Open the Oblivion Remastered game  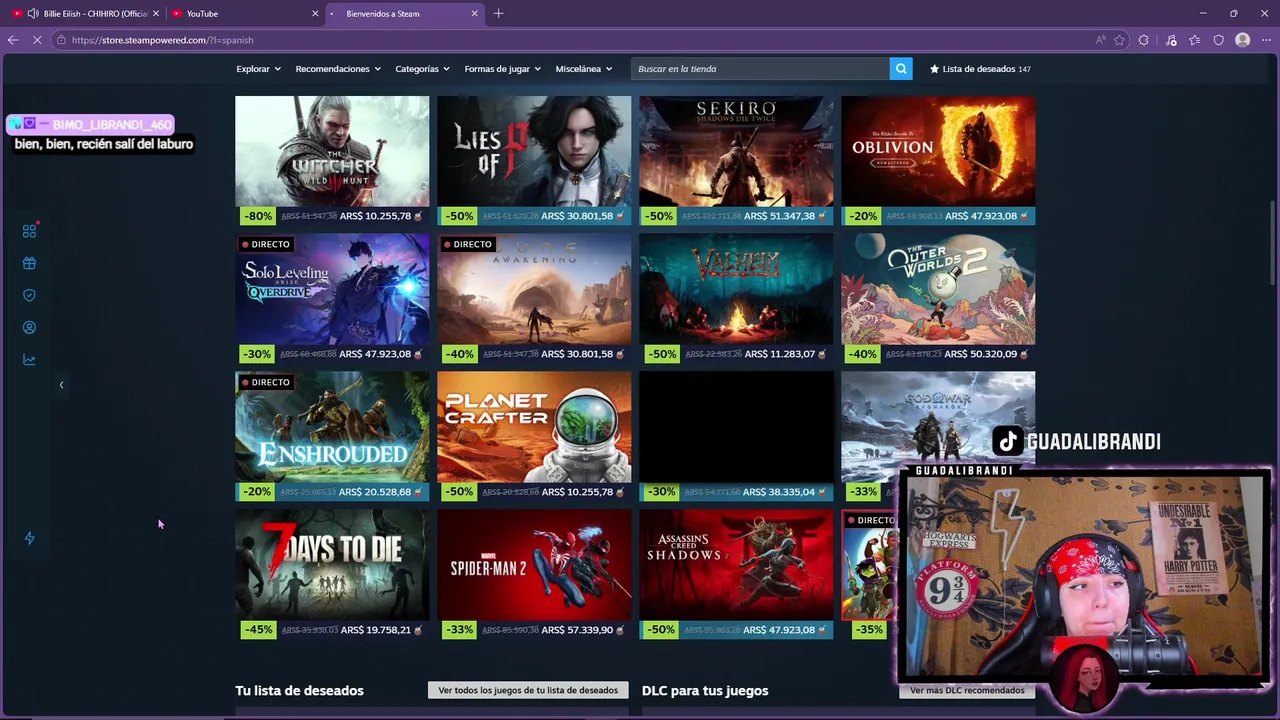point(938,151)
